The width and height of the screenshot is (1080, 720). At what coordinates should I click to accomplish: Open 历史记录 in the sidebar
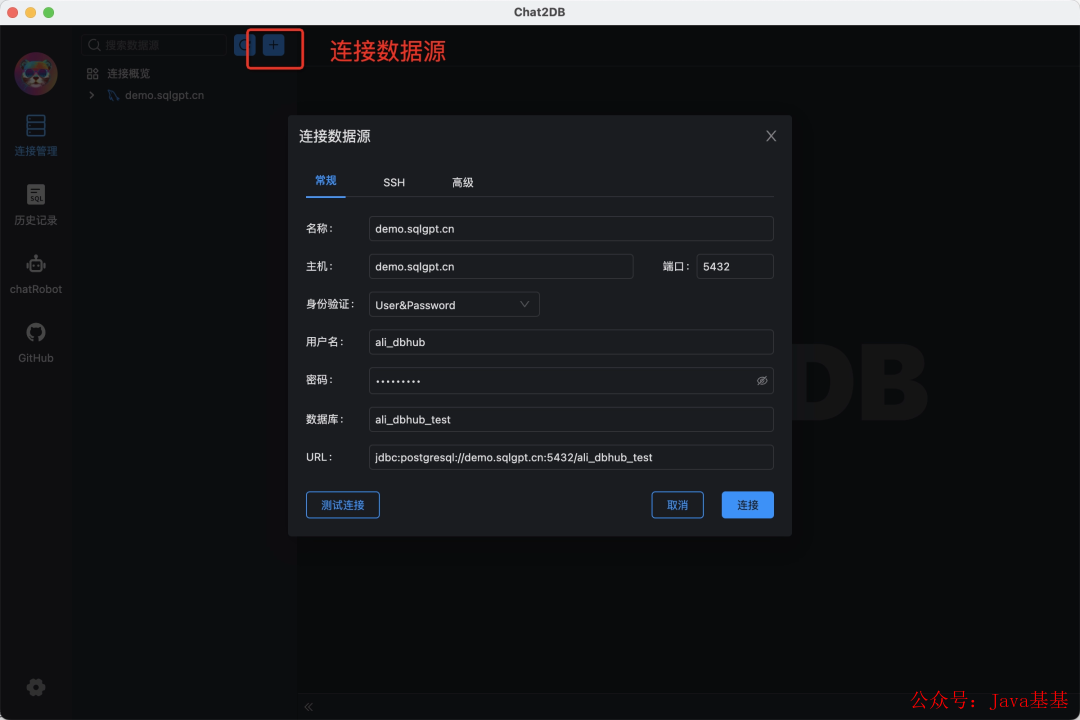36,205
